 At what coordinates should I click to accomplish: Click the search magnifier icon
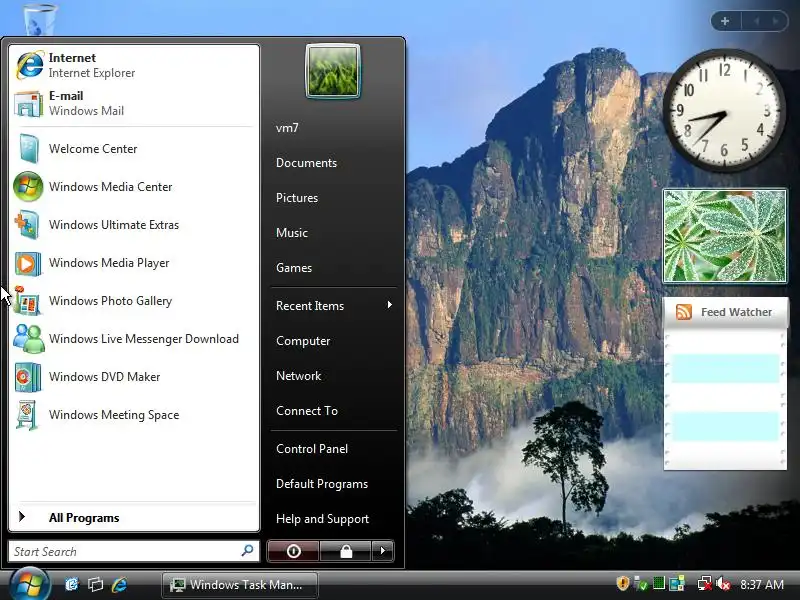tap(247, 551)
